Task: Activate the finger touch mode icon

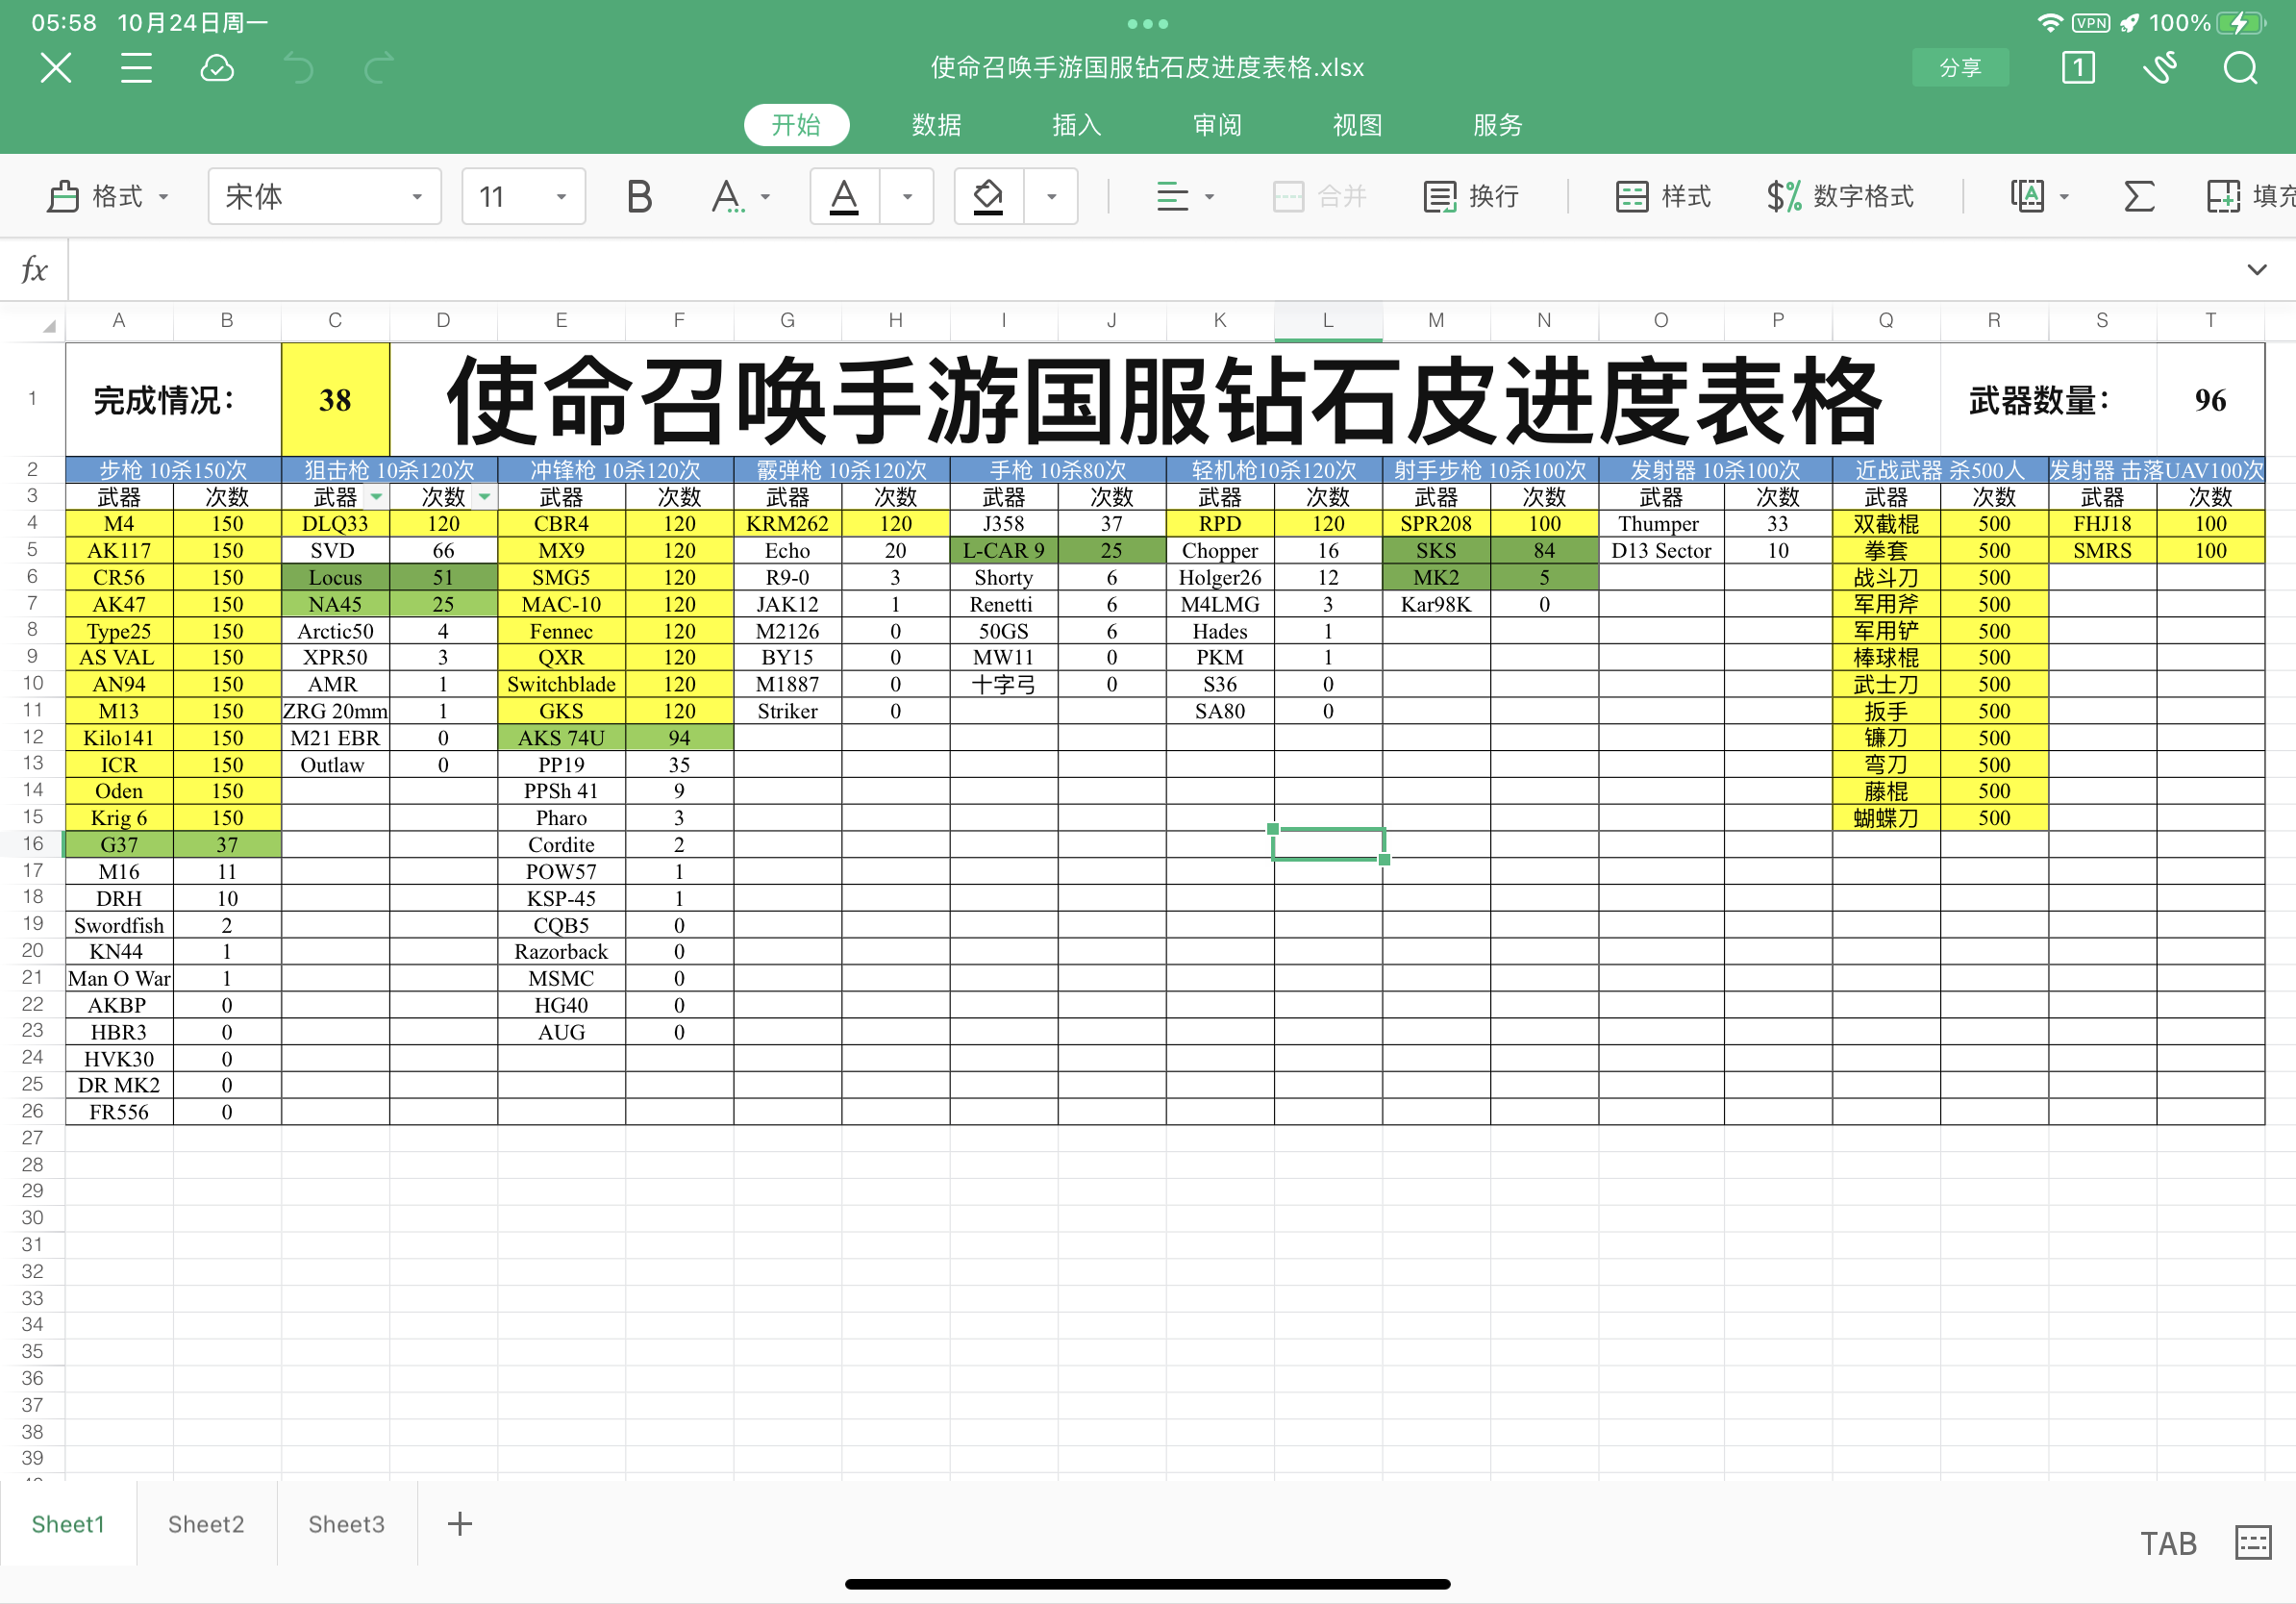Action: [x=2160, y=68]
